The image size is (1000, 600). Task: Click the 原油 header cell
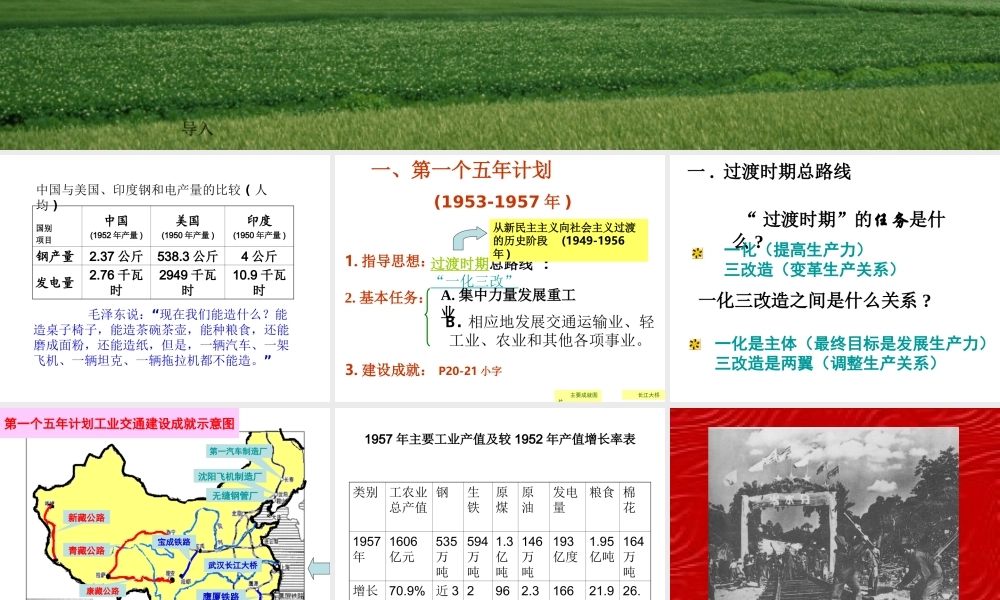533,507
